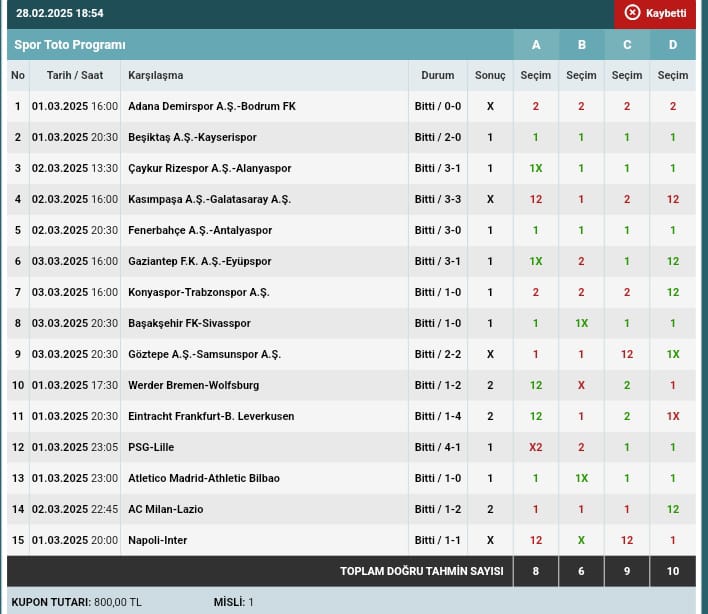708x614 pixels.
Task: Click the Bitti / 1-4 status for Frankfurt-Leverkusen
Action: (438, 416)
